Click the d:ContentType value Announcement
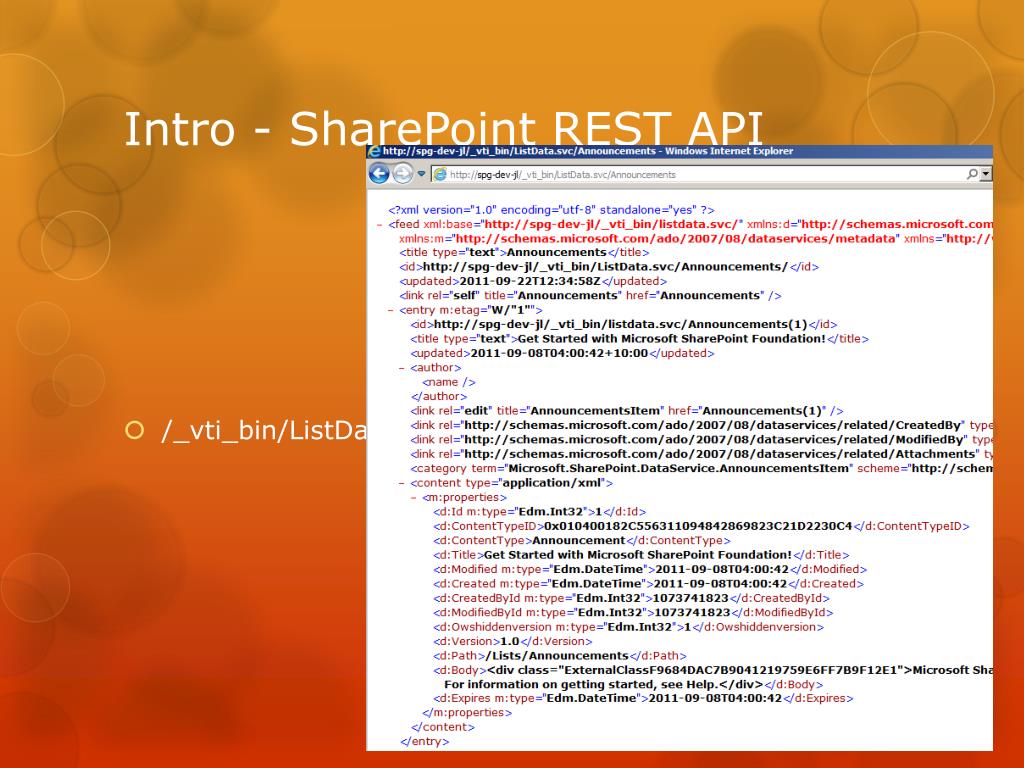This screenshot has height=768, width=1024. pos(579,541)
